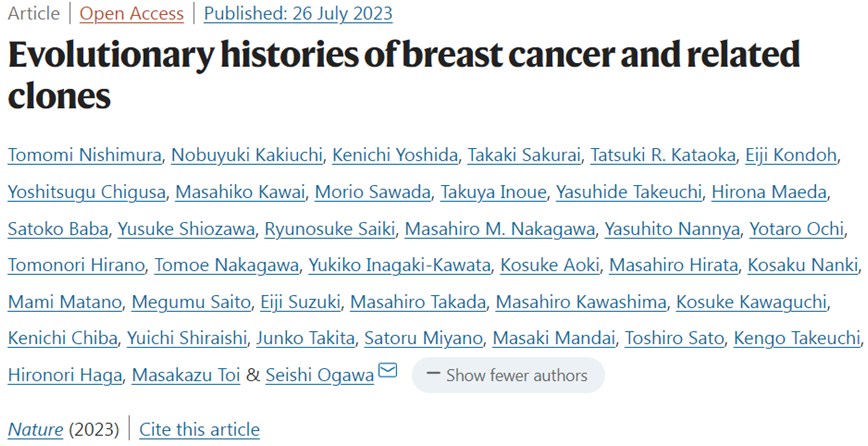The height and width of the screenshot is (446, 868).
Task: Select author Satoru Miyano
Action: point(423,338)
